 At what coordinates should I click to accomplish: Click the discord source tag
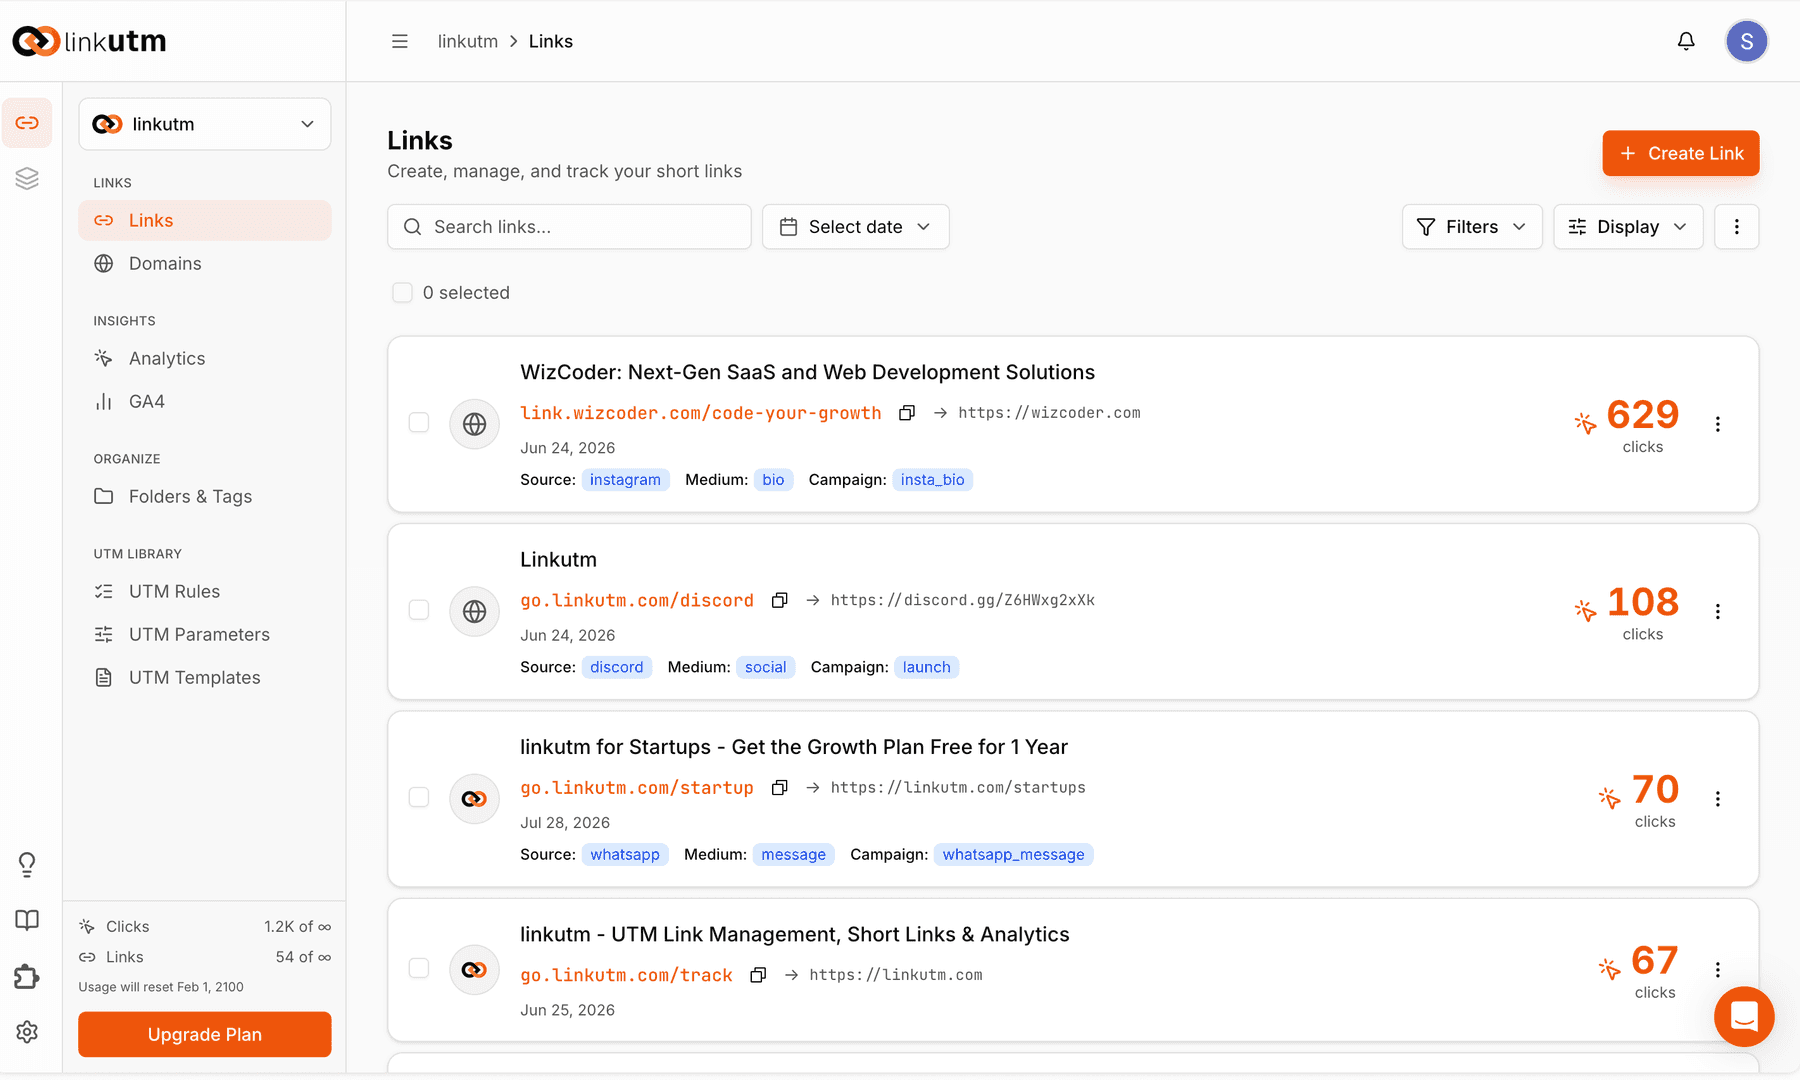(x=617, y=667)
